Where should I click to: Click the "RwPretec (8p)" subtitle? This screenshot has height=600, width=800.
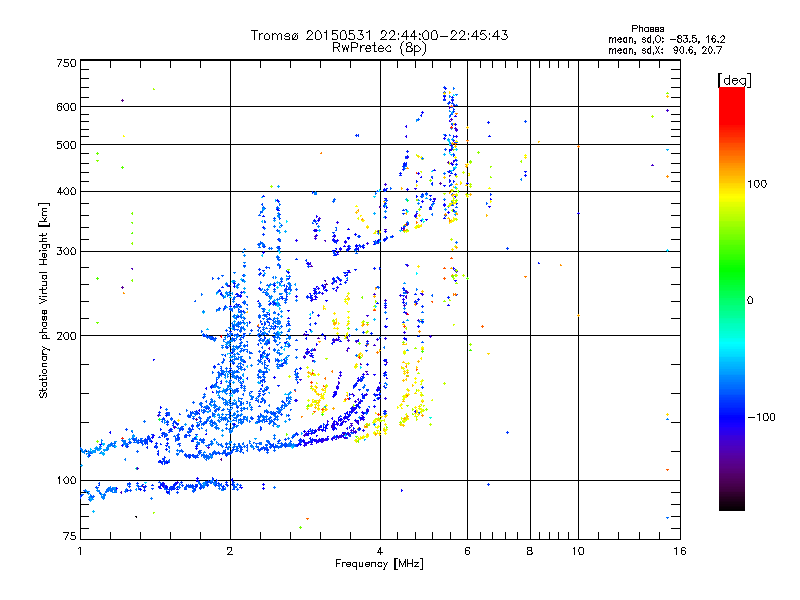pos(379,48)
